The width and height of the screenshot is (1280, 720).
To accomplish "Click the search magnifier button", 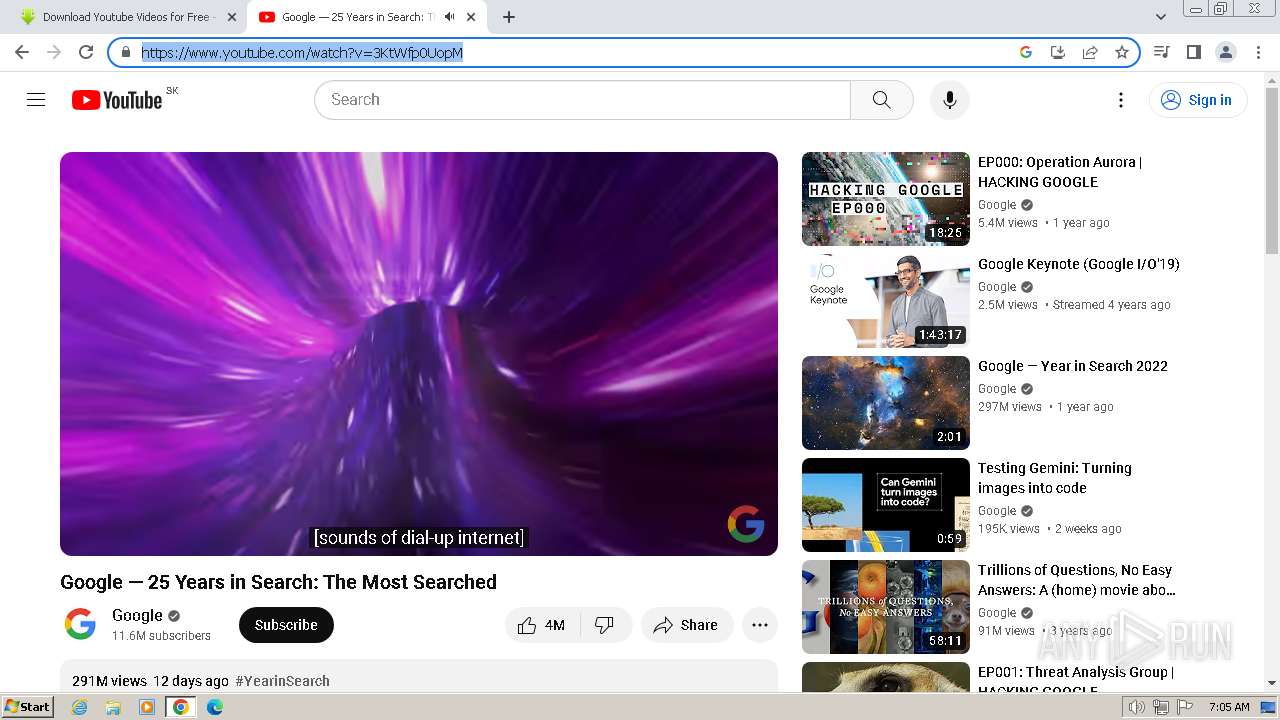I will [x=881, y=100].
